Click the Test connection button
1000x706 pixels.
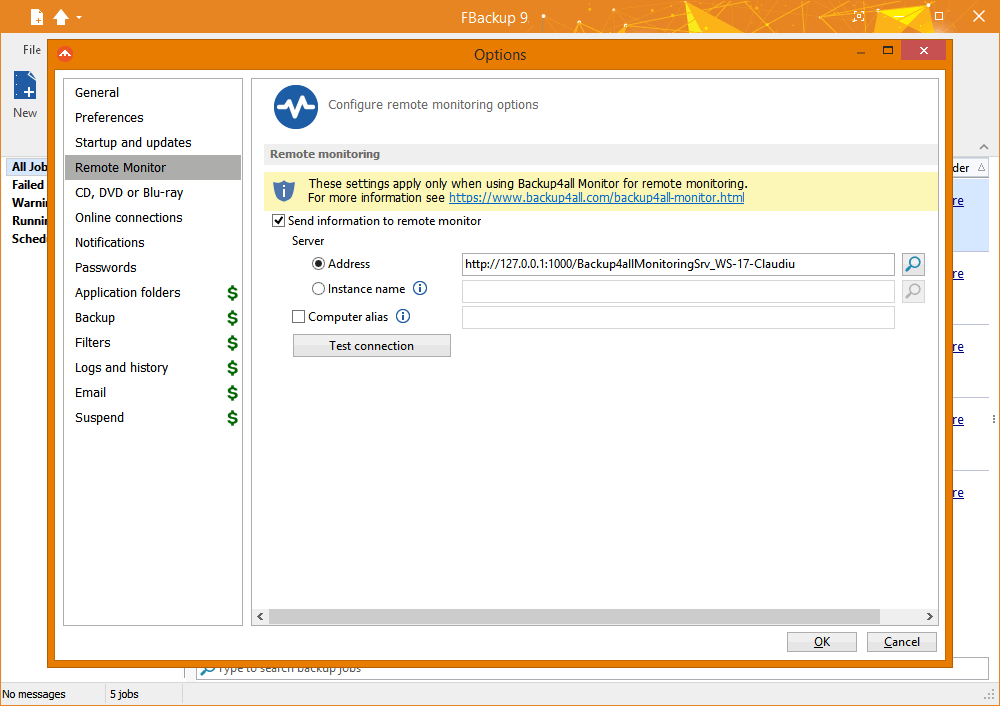[x=372, y=346]
